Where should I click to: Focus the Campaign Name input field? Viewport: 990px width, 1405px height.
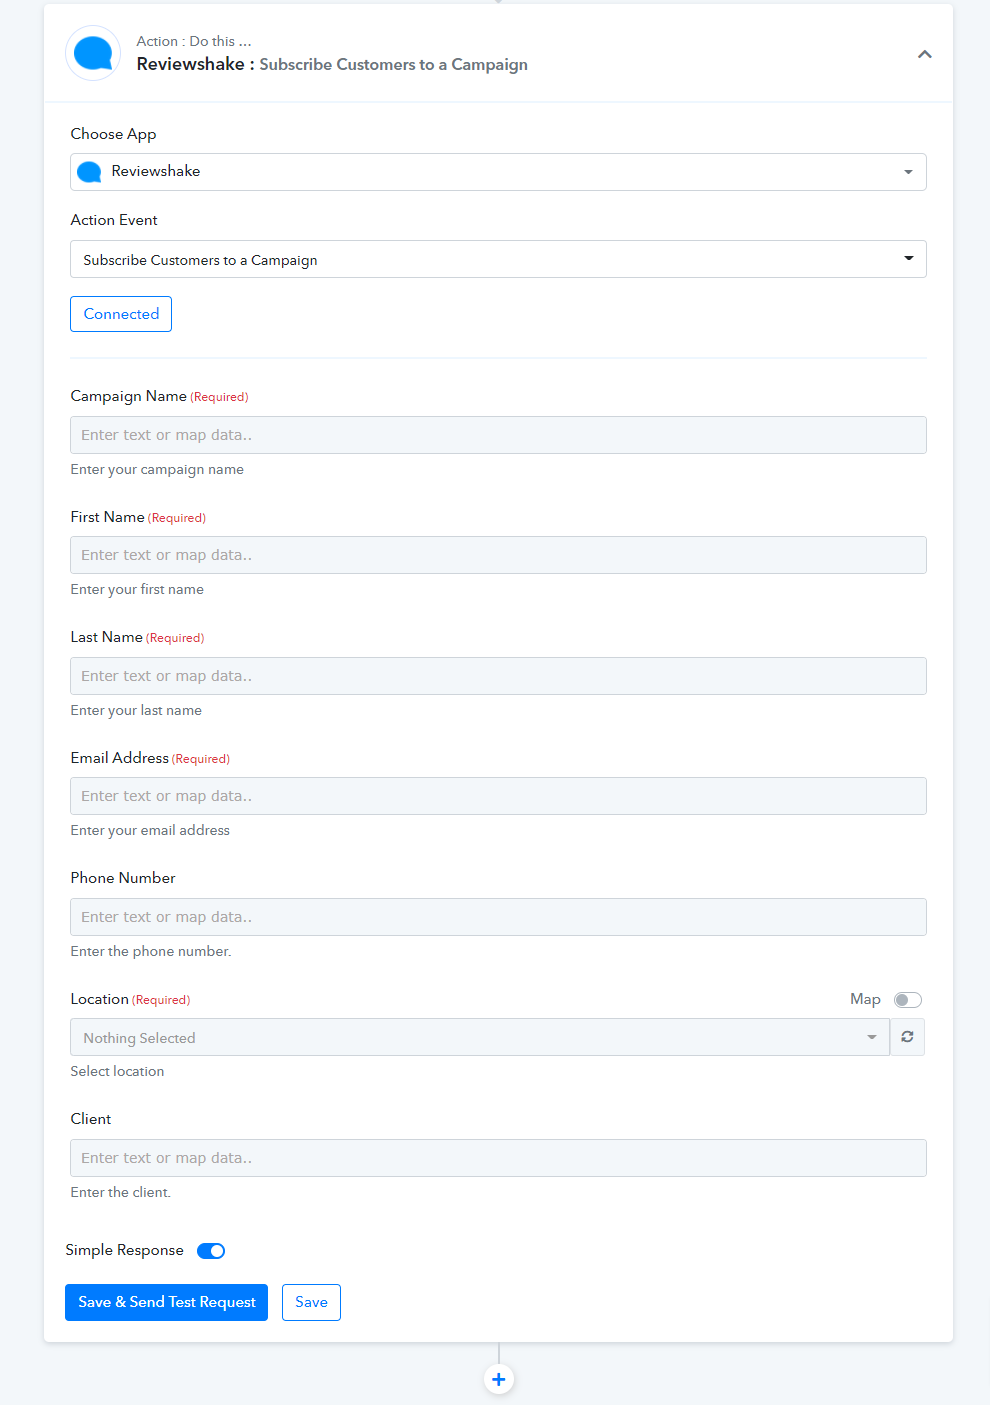tap(498, 435)
